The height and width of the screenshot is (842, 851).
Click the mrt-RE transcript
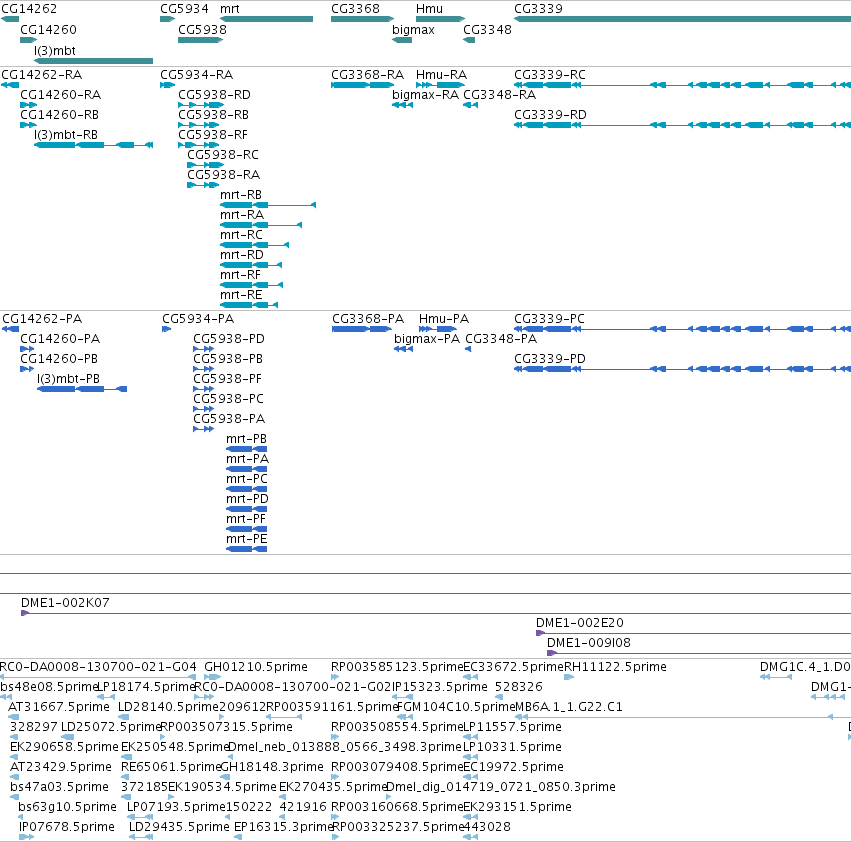tap(249, 305)
